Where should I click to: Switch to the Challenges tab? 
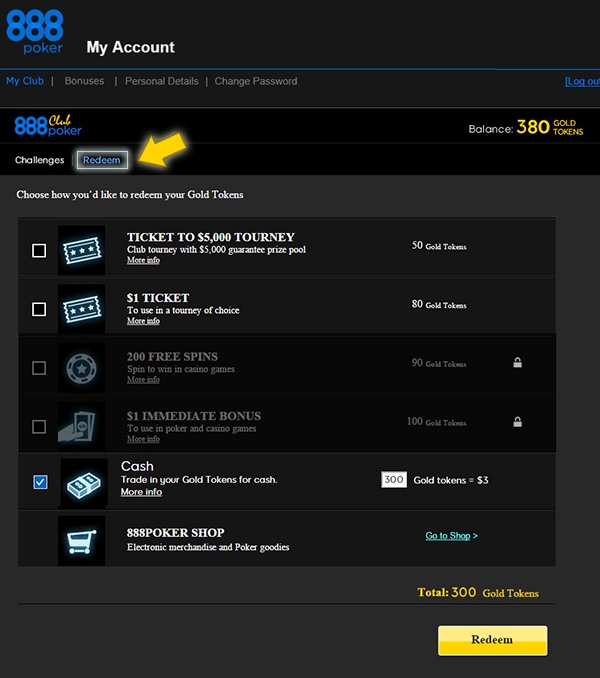click(39, 160)
